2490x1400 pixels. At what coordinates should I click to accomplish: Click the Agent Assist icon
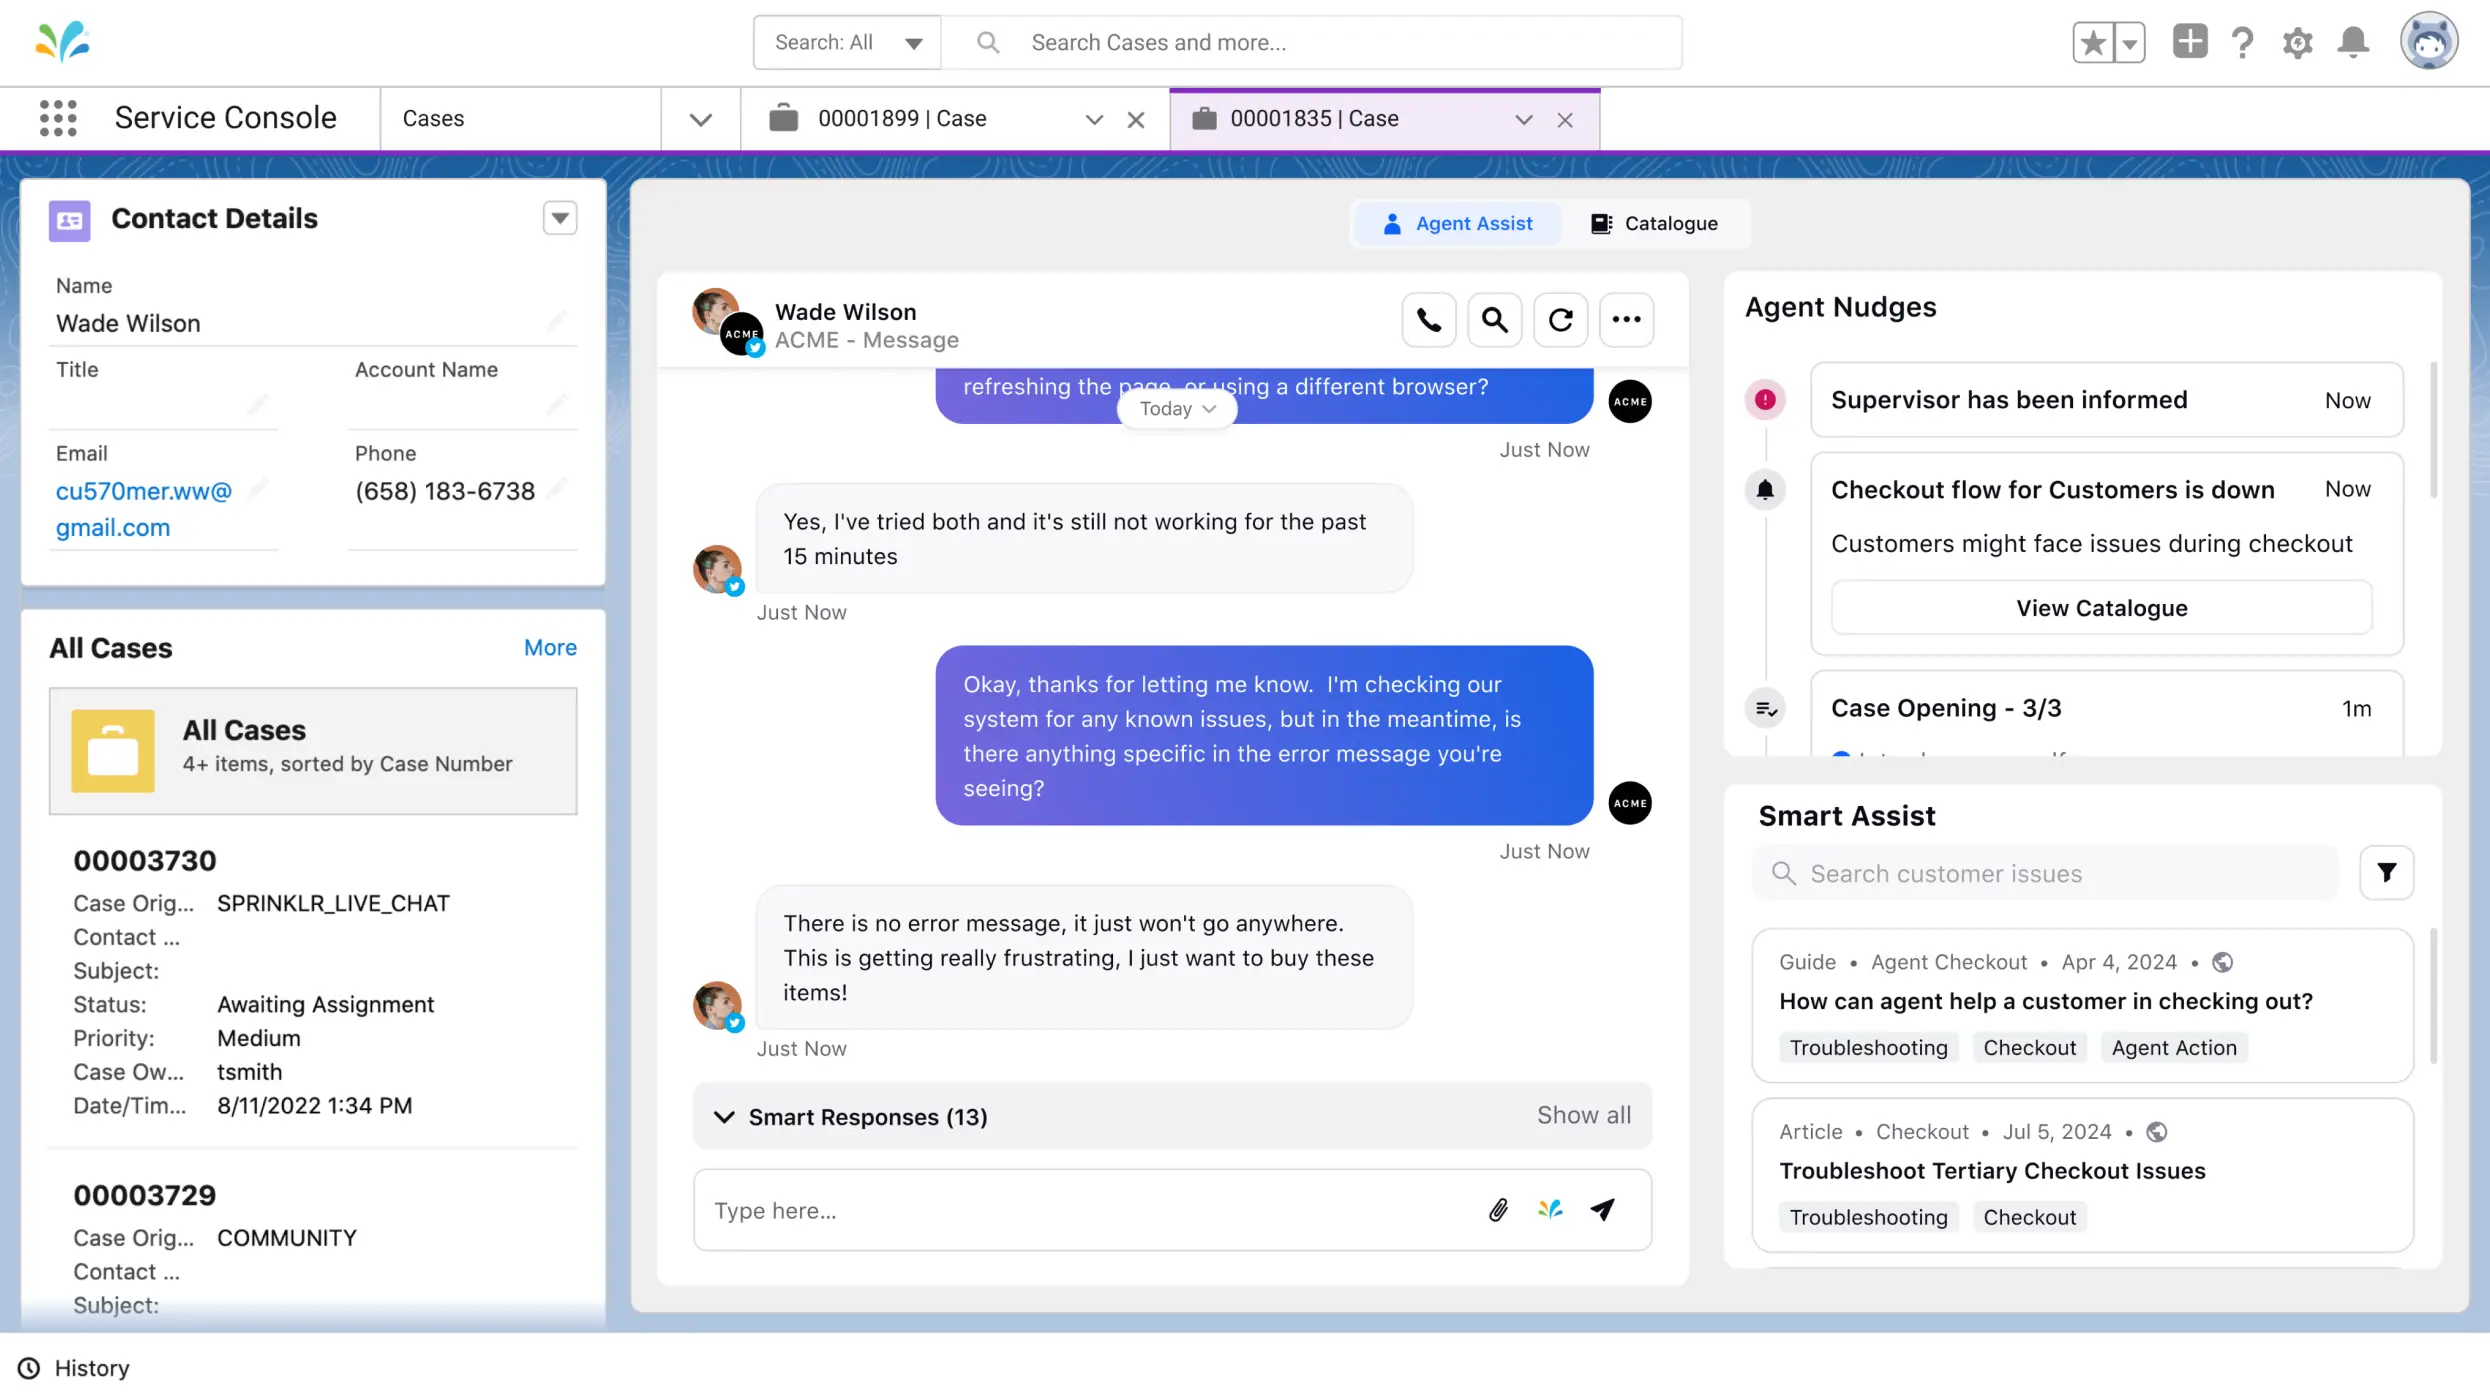point(1392,222)
